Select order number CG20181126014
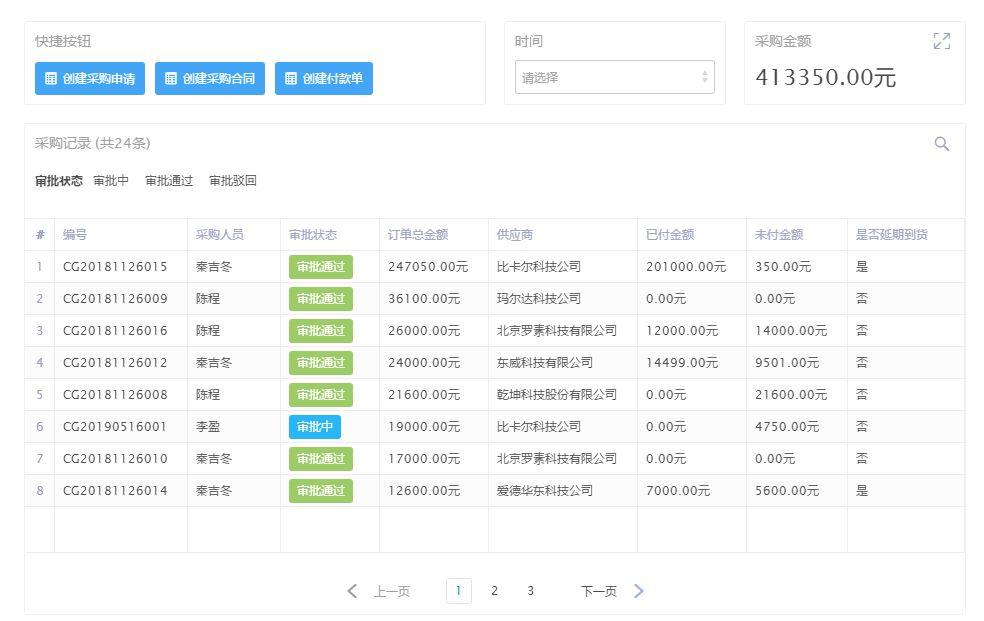This screenshot has height=621, width=984. pos(115,491)
